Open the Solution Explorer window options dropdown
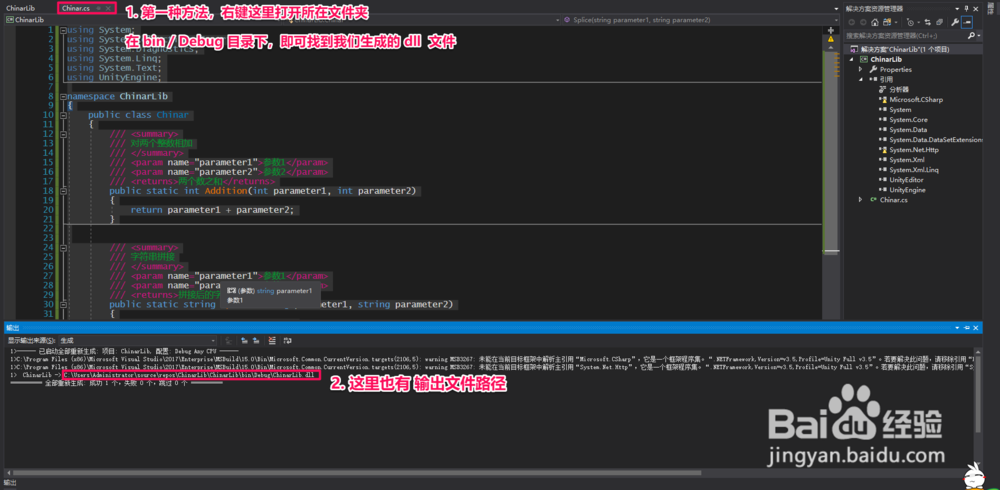Image resolution: width=1000 pixels, height=490 pixels. tap(957, 8)
